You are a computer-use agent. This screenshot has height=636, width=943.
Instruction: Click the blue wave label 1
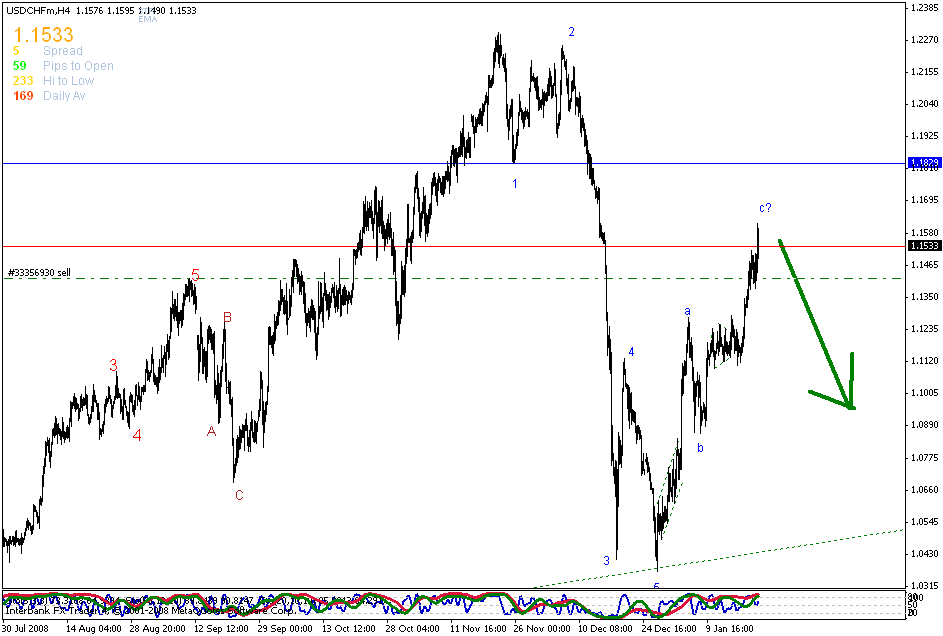tap(515, 184)
